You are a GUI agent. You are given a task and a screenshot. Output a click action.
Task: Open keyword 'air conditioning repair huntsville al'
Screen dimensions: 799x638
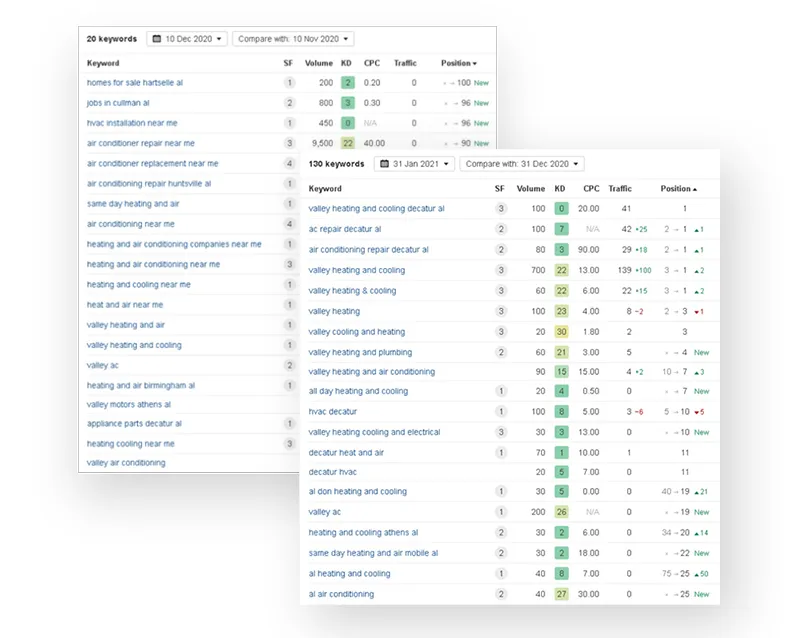pyautogui.click(x=149, y=183)
